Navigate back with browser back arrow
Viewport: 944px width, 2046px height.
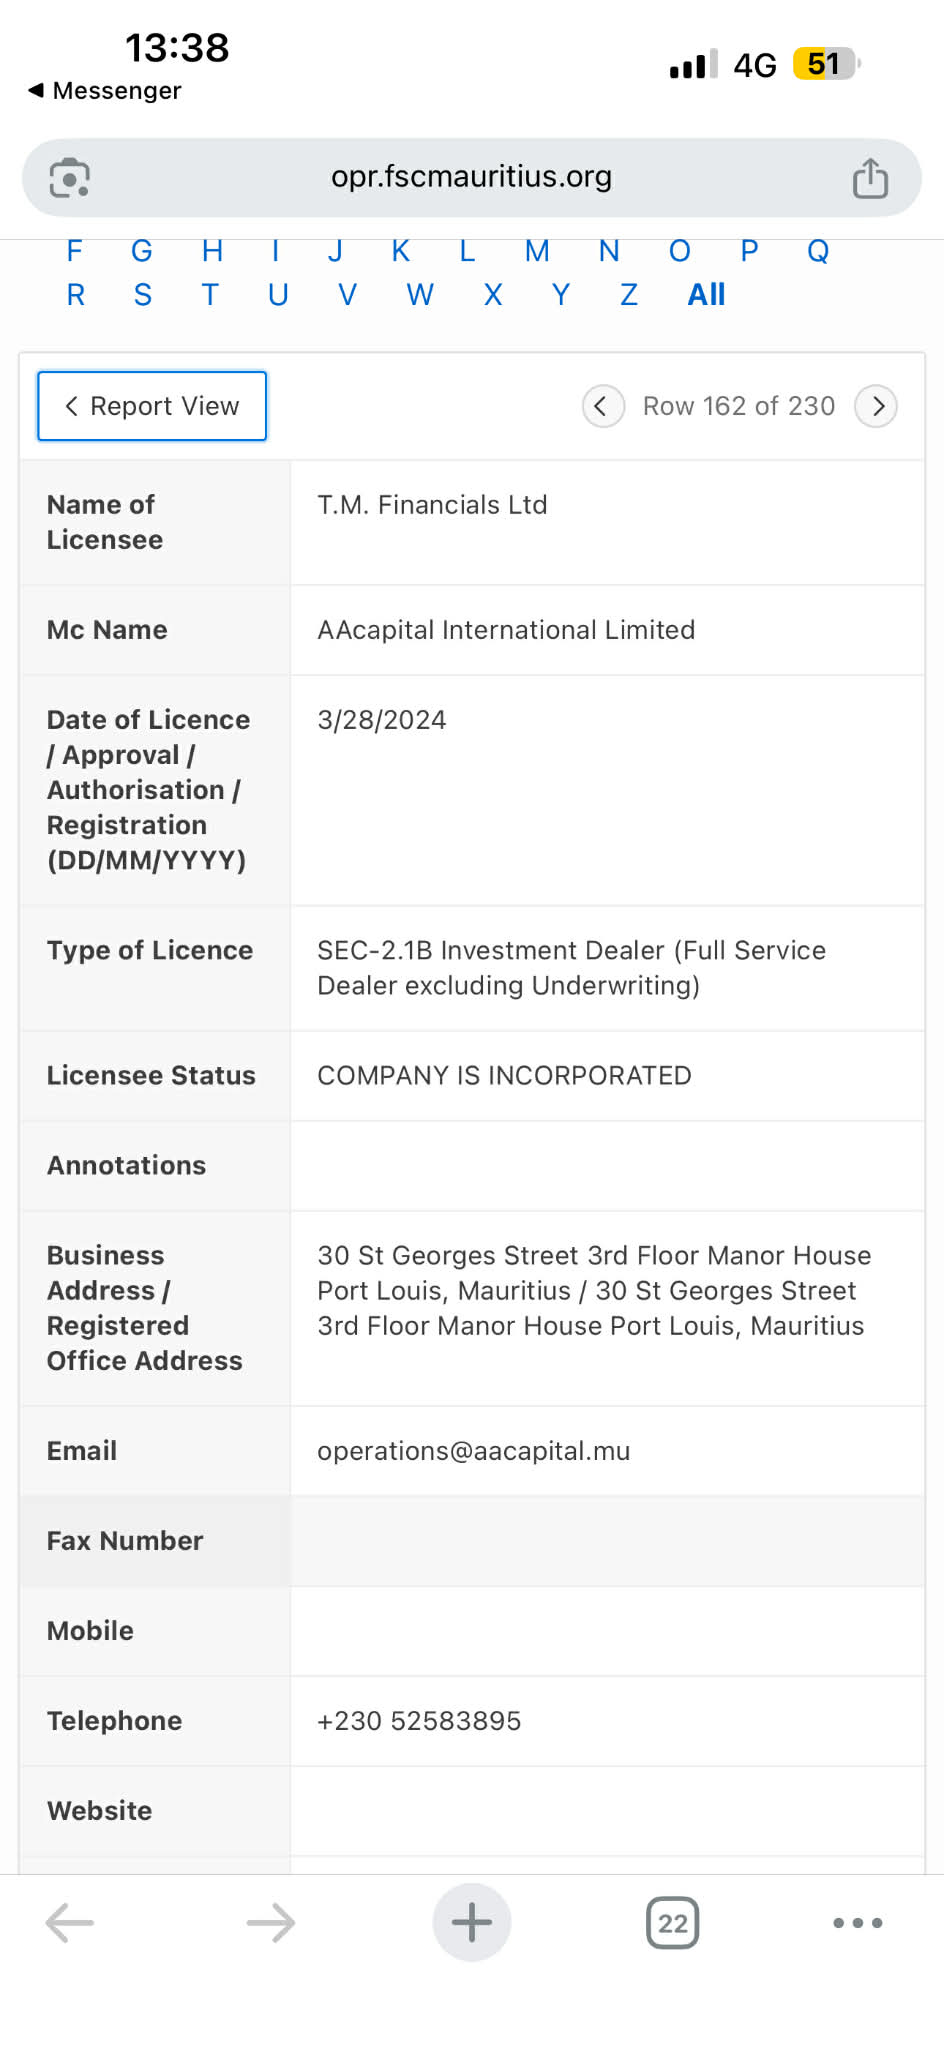[70, 1922]
